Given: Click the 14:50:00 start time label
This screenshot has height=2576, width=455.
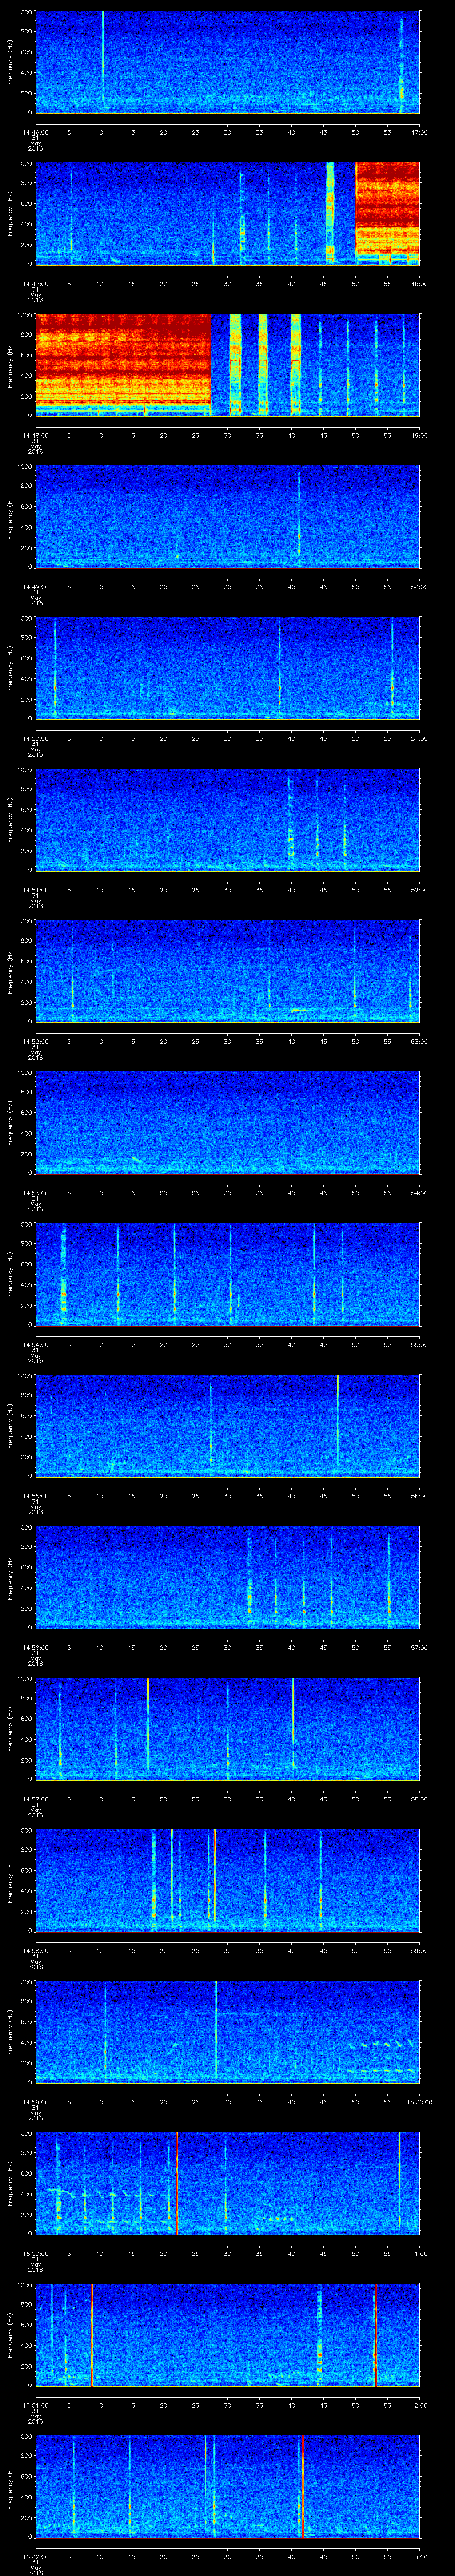Looking at the screenshot, I should coord(36,738).
